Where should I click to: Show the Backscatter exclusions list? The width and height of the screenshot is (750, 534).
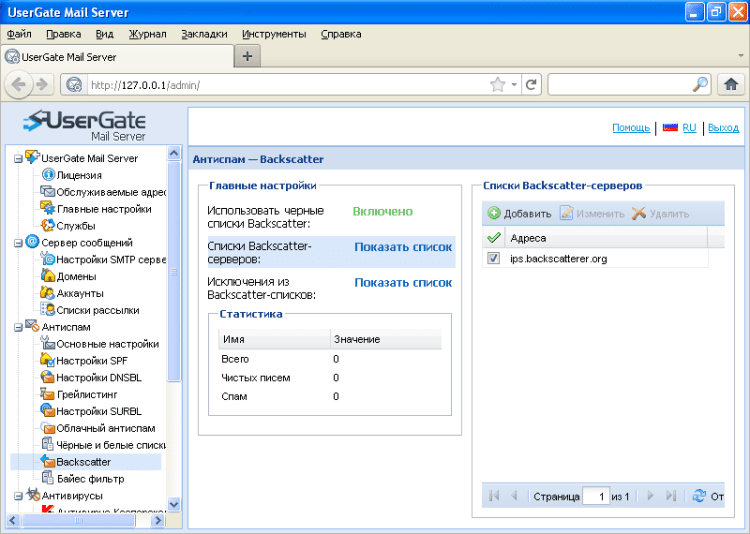click(403, 283)
